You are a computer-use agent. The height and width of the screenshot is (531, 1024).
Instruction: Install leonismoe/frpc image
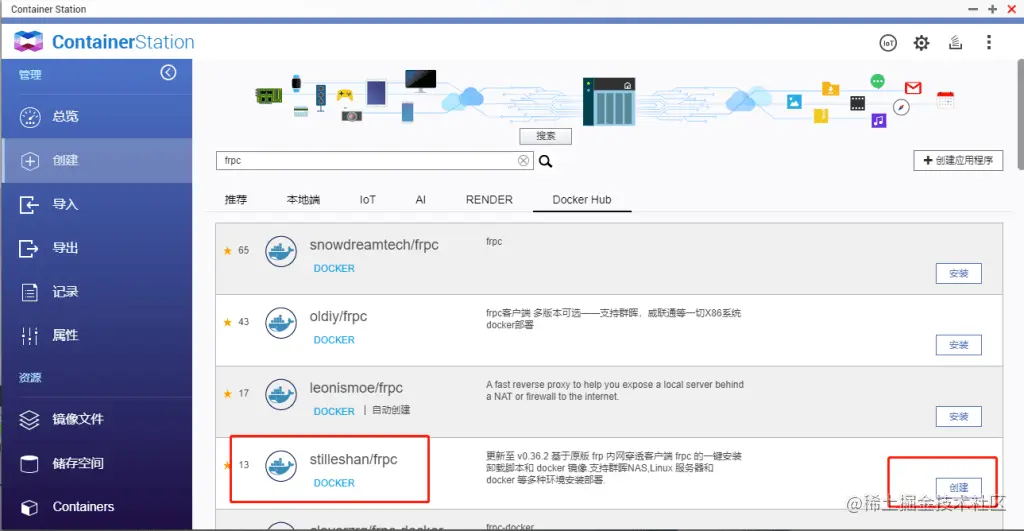tap(959, 417)
